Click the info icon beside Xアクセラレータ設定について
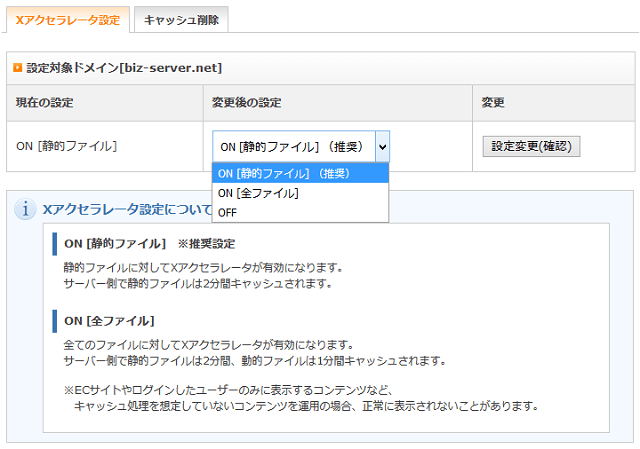 click(25, 209)
